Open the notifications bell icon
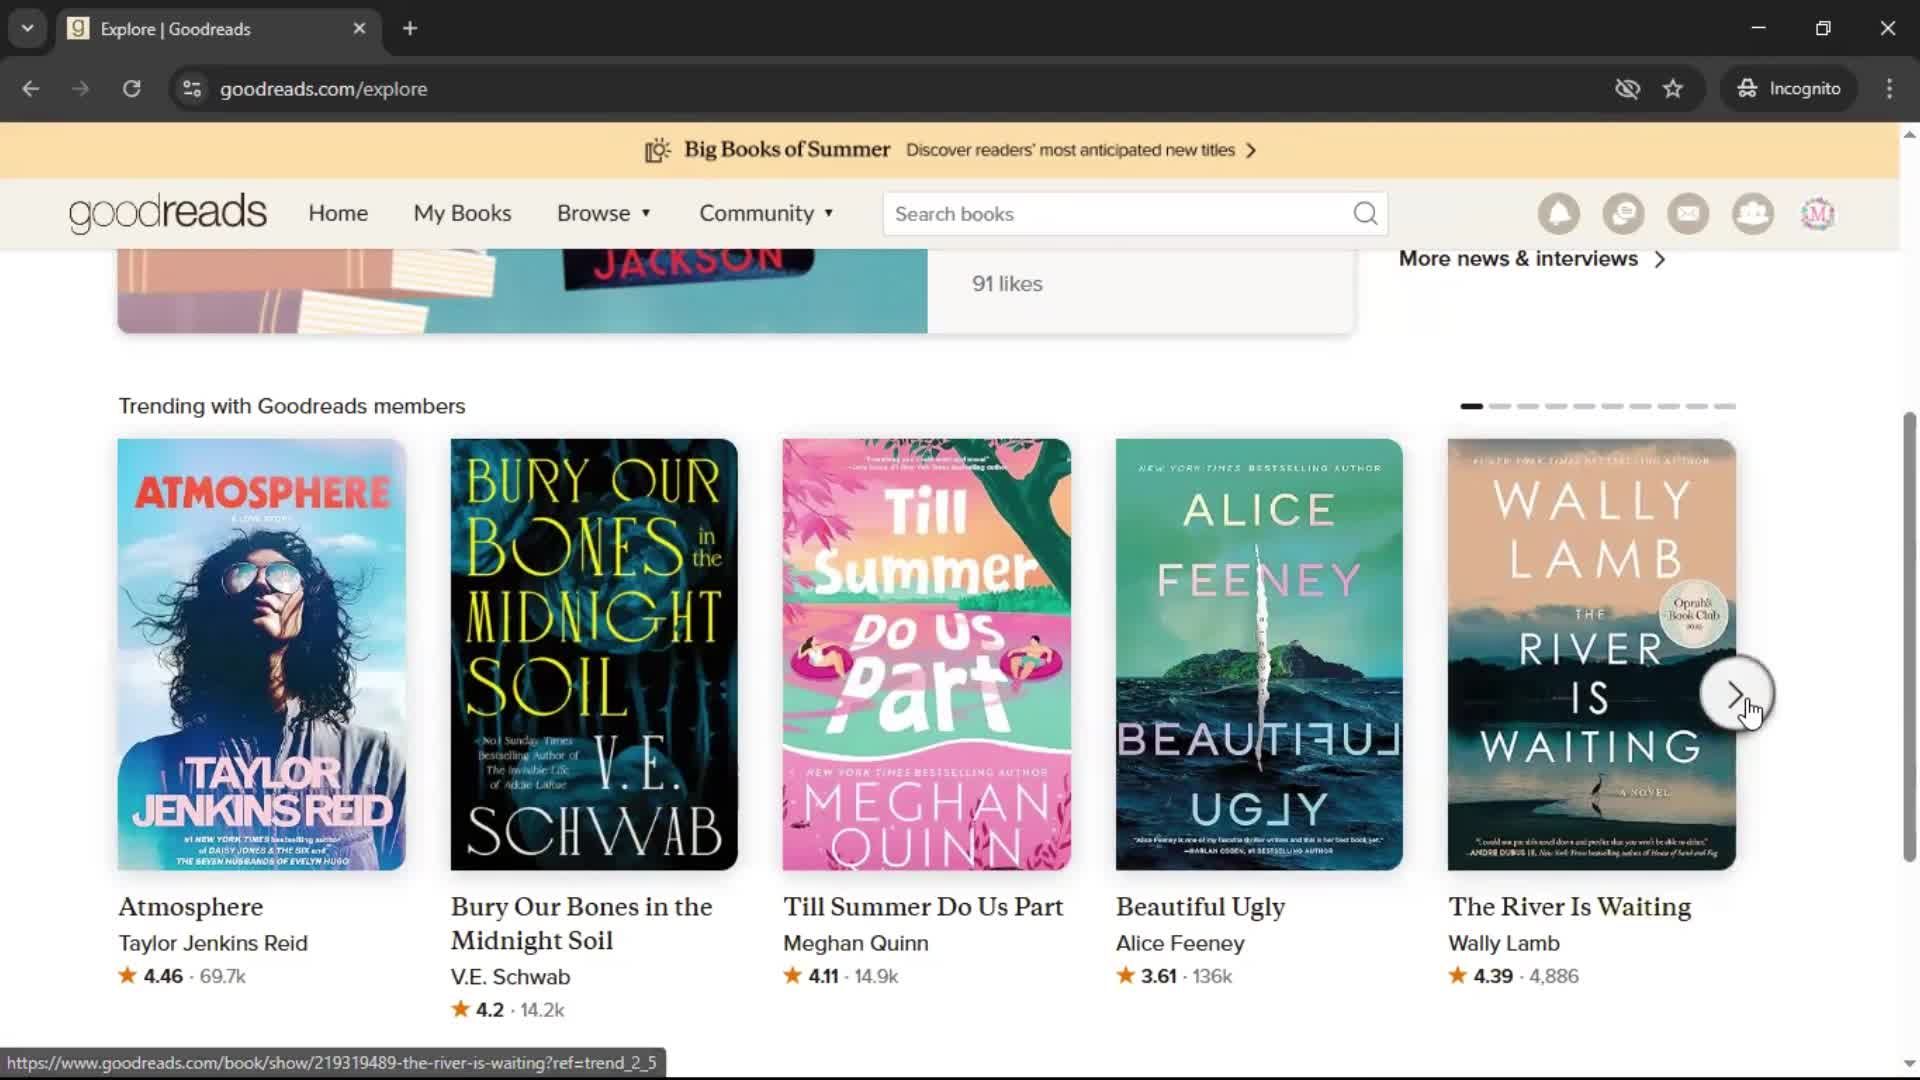 tap(1558, 214)
